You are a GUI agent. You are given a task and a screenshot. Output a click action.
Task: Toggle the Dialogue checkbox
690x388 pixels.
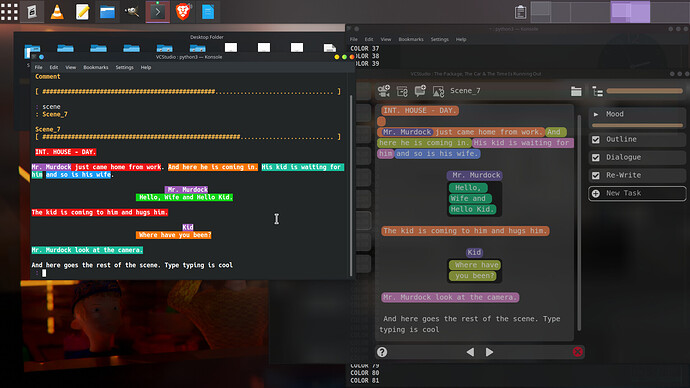click(596, 157)
